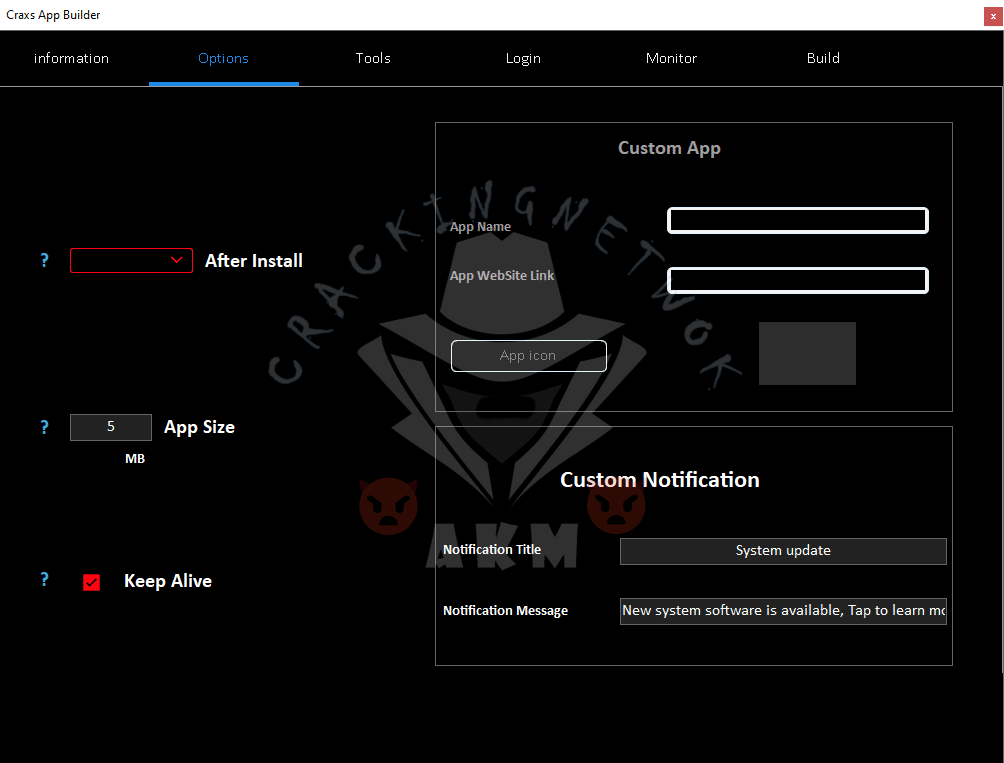Focus the App Name text field
The image size is (1004, 763).
pyautogui.click(x=797, y=221)
